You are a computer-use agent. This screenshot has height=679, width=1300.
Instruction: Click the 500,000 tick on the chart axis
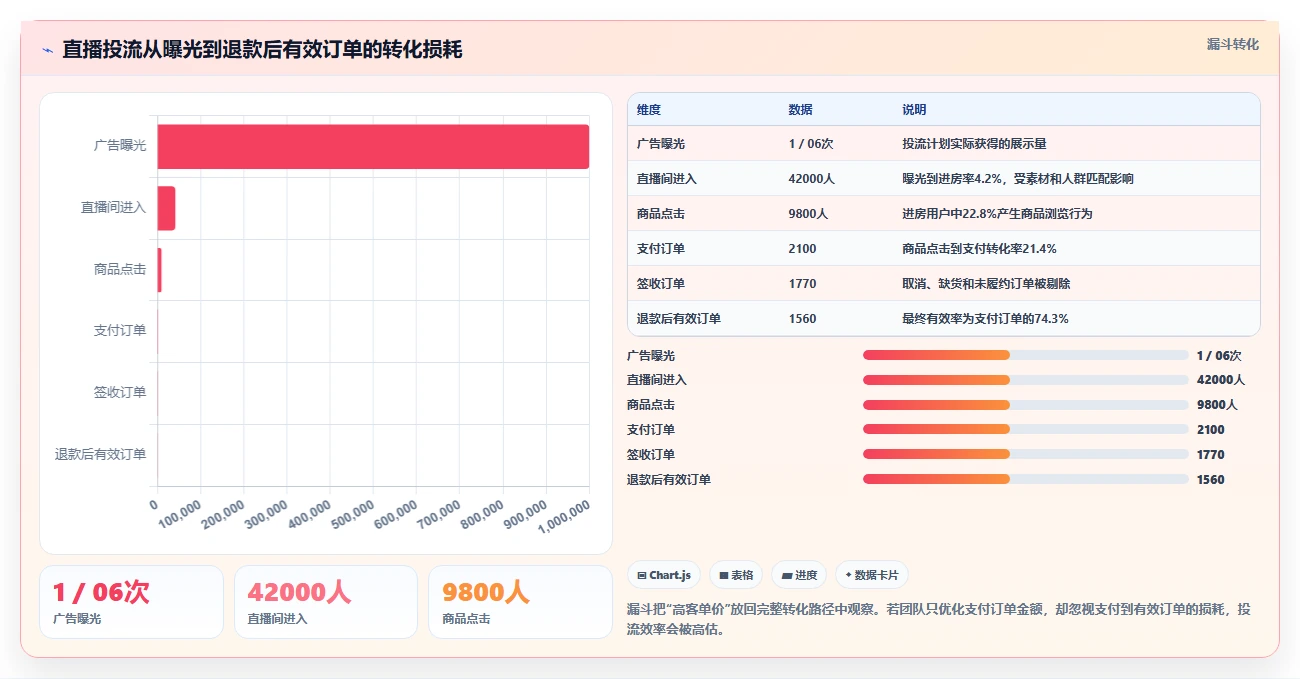click(x=352, y=514)
